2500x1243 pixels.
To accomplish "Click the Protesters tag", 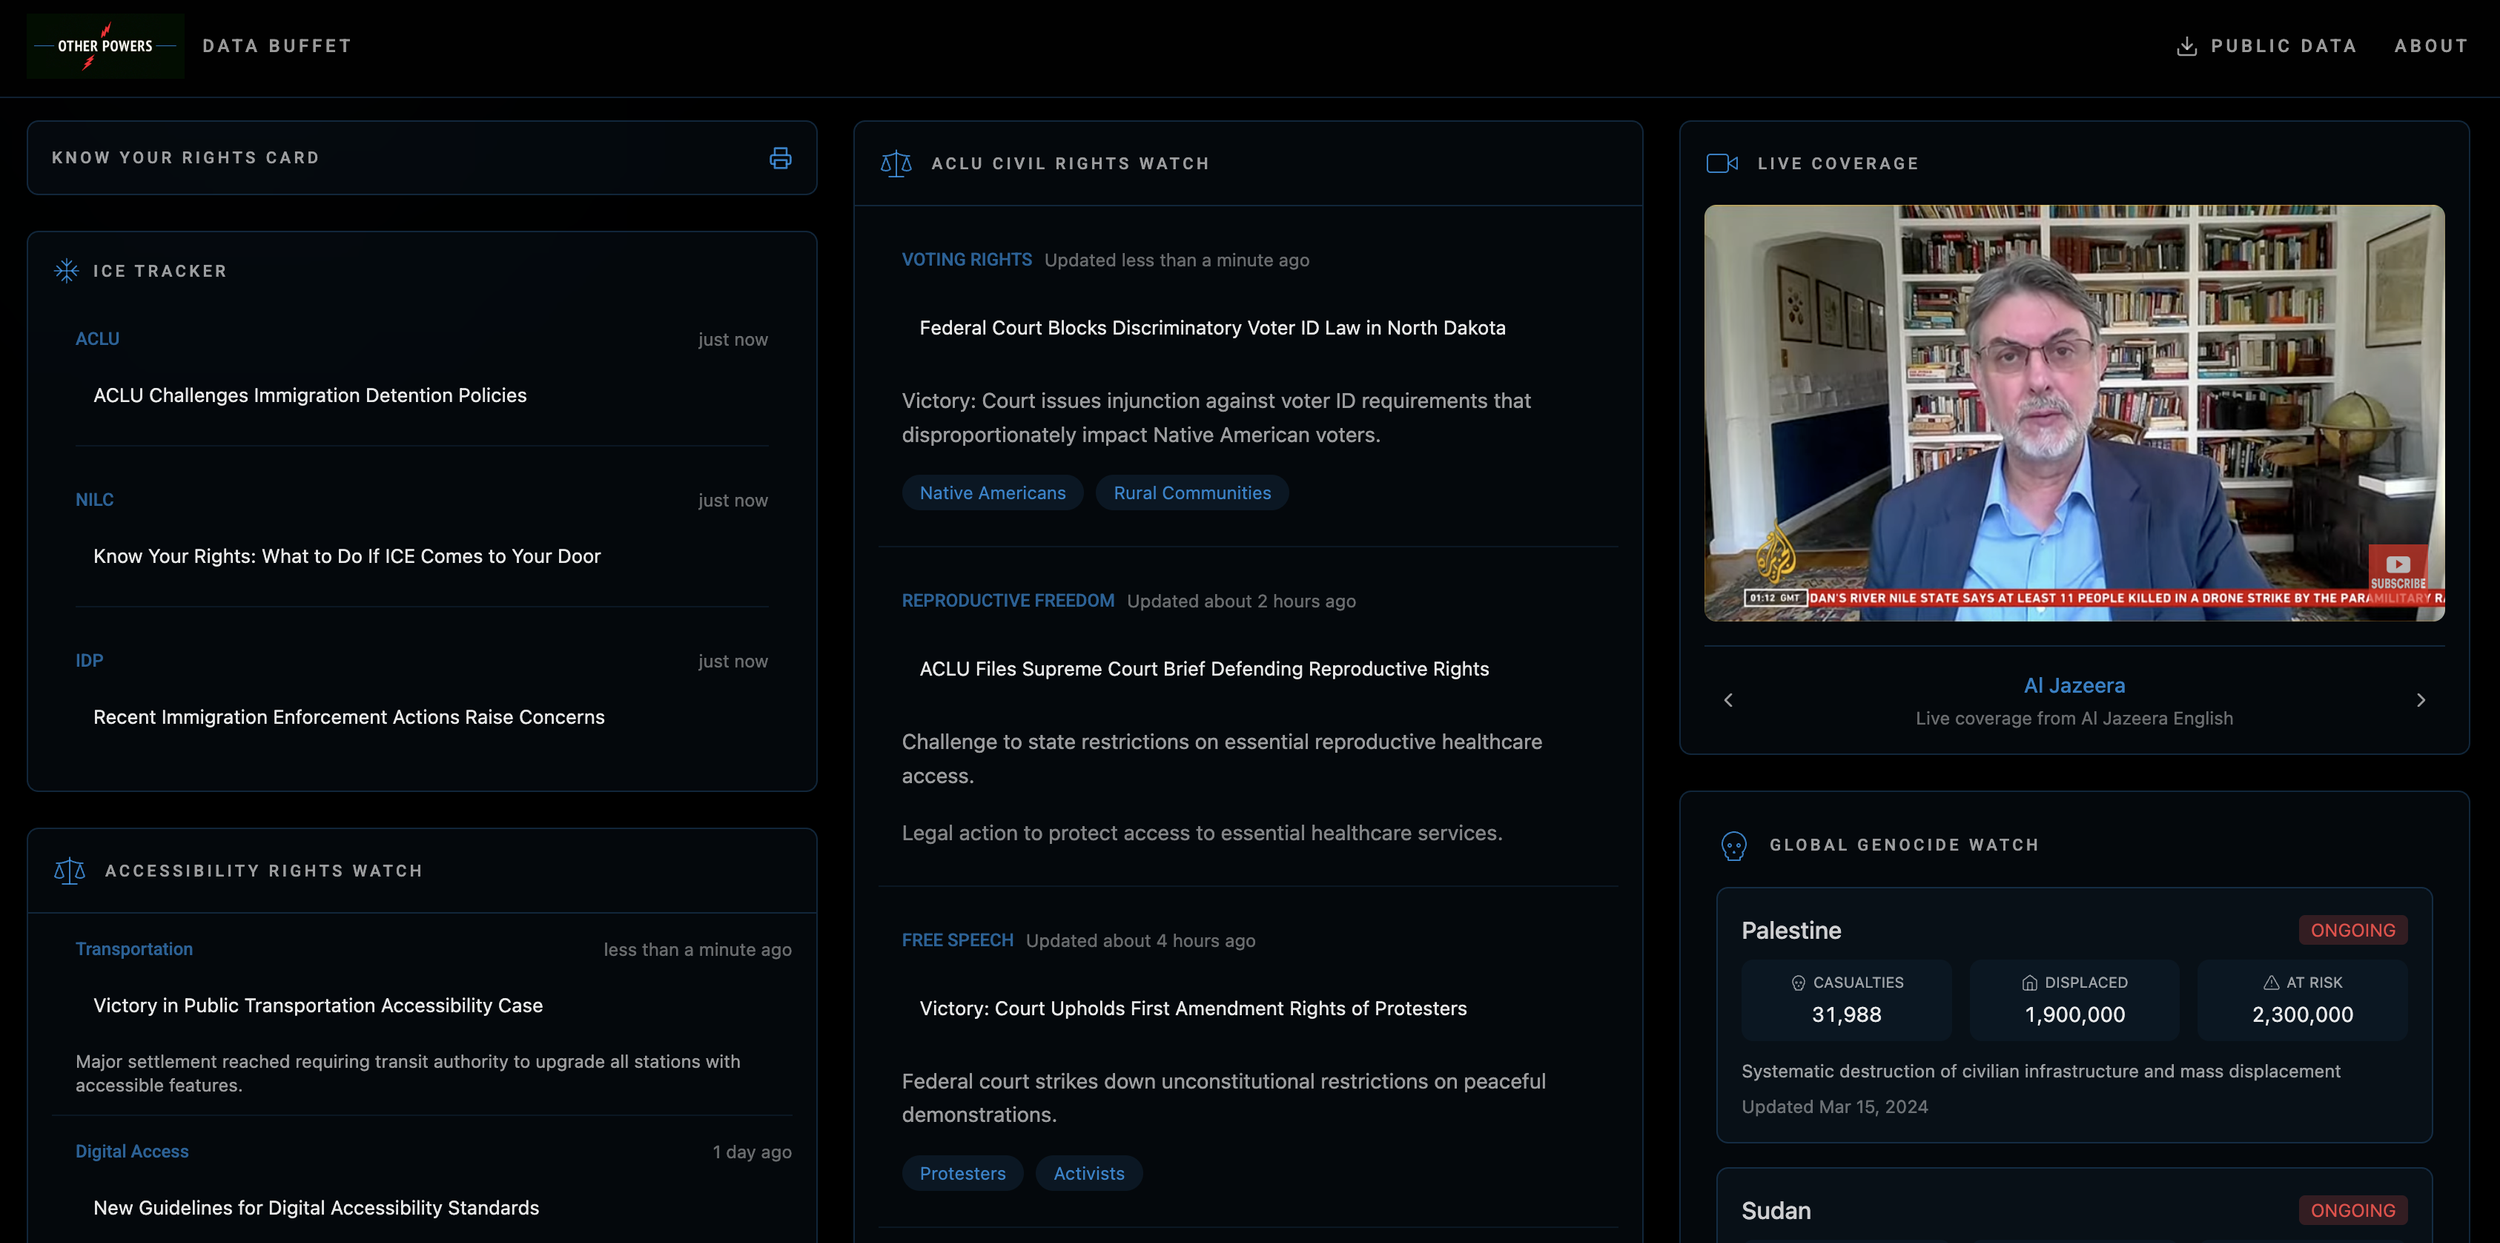I will pos(962,1173).
